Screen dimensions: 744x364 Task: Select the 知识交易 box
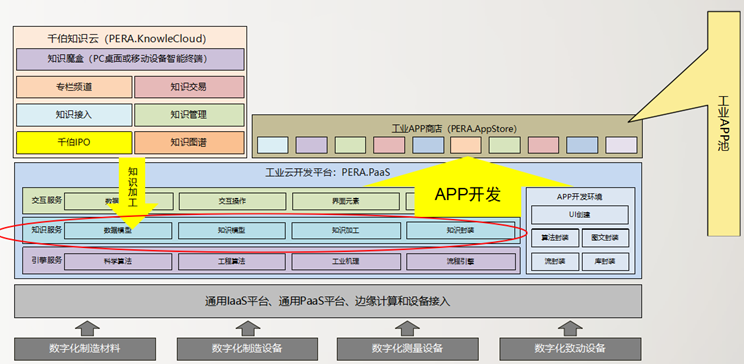coord(189,87)
